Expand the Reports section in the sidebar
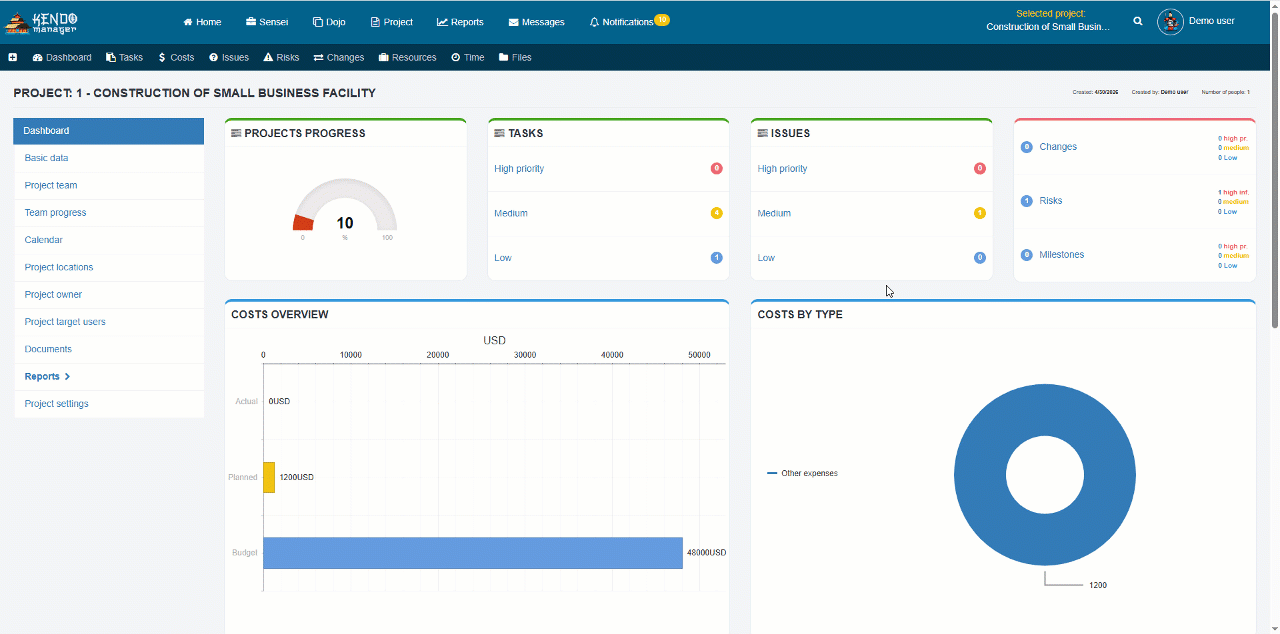 tap(109, 376)
